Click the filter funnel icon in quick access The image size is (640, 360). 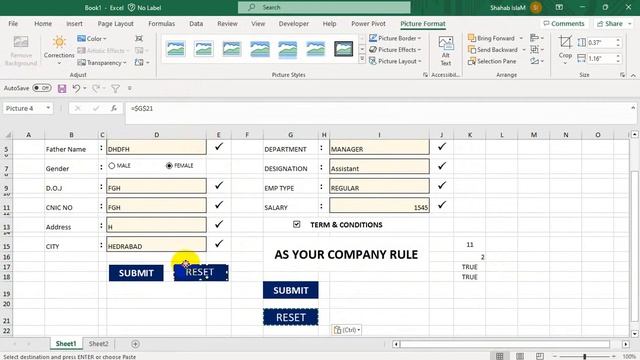(x=116, y=88)
